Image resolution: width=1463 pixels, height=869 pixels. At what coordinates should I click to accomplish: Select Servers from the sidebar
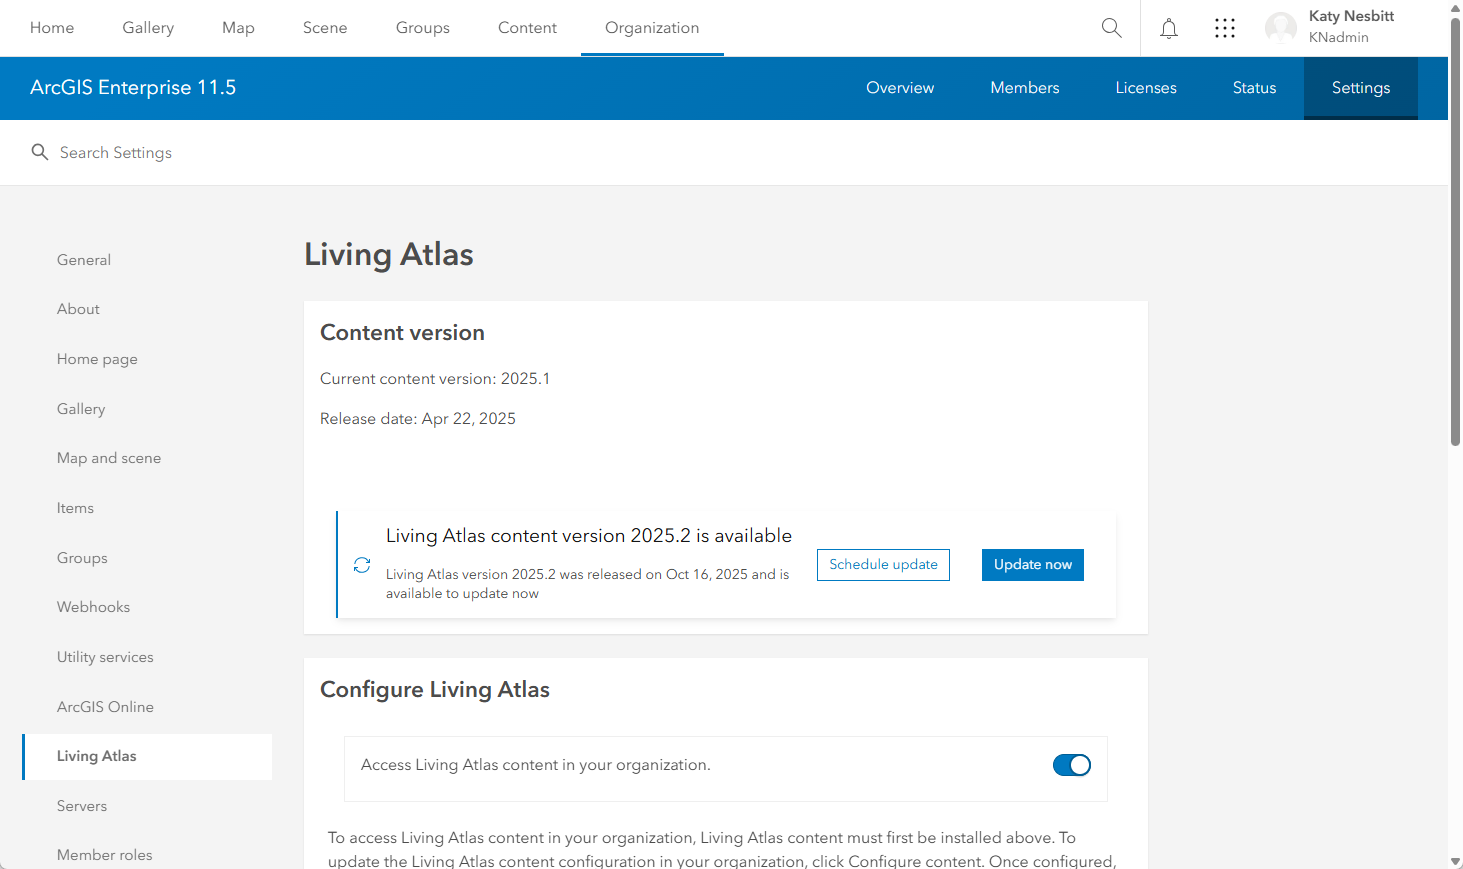tap(81, 806)
